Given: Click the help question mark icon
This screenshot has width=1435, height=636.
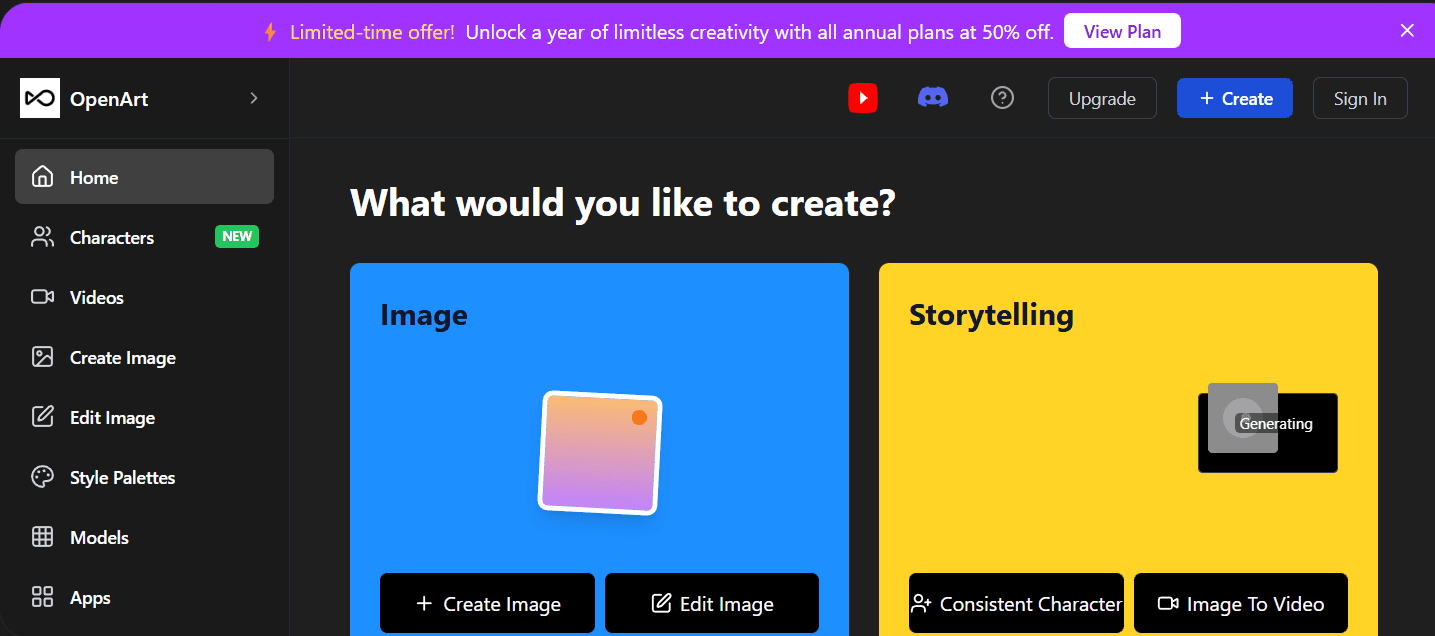Looking at the screenshot, I should pos(1002,98).
